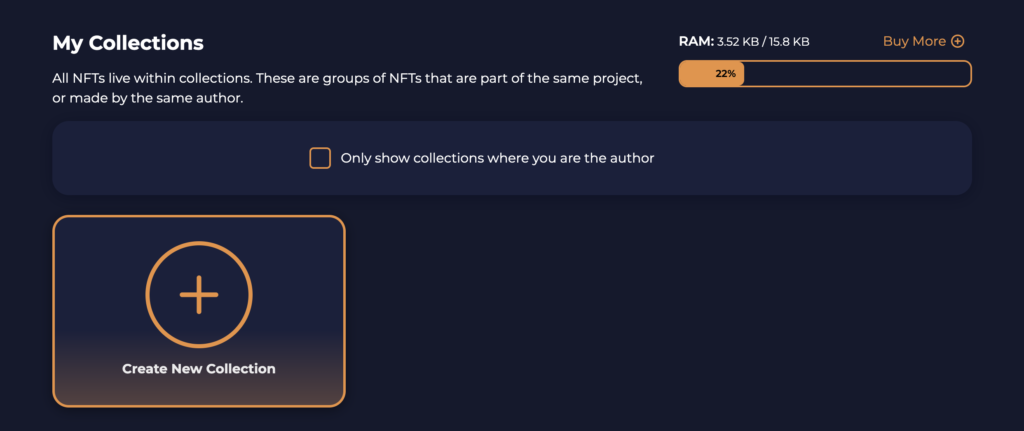Click the gradient bottom edge of the collection card
1024x431 pixels.
click(x=199, y=395)
